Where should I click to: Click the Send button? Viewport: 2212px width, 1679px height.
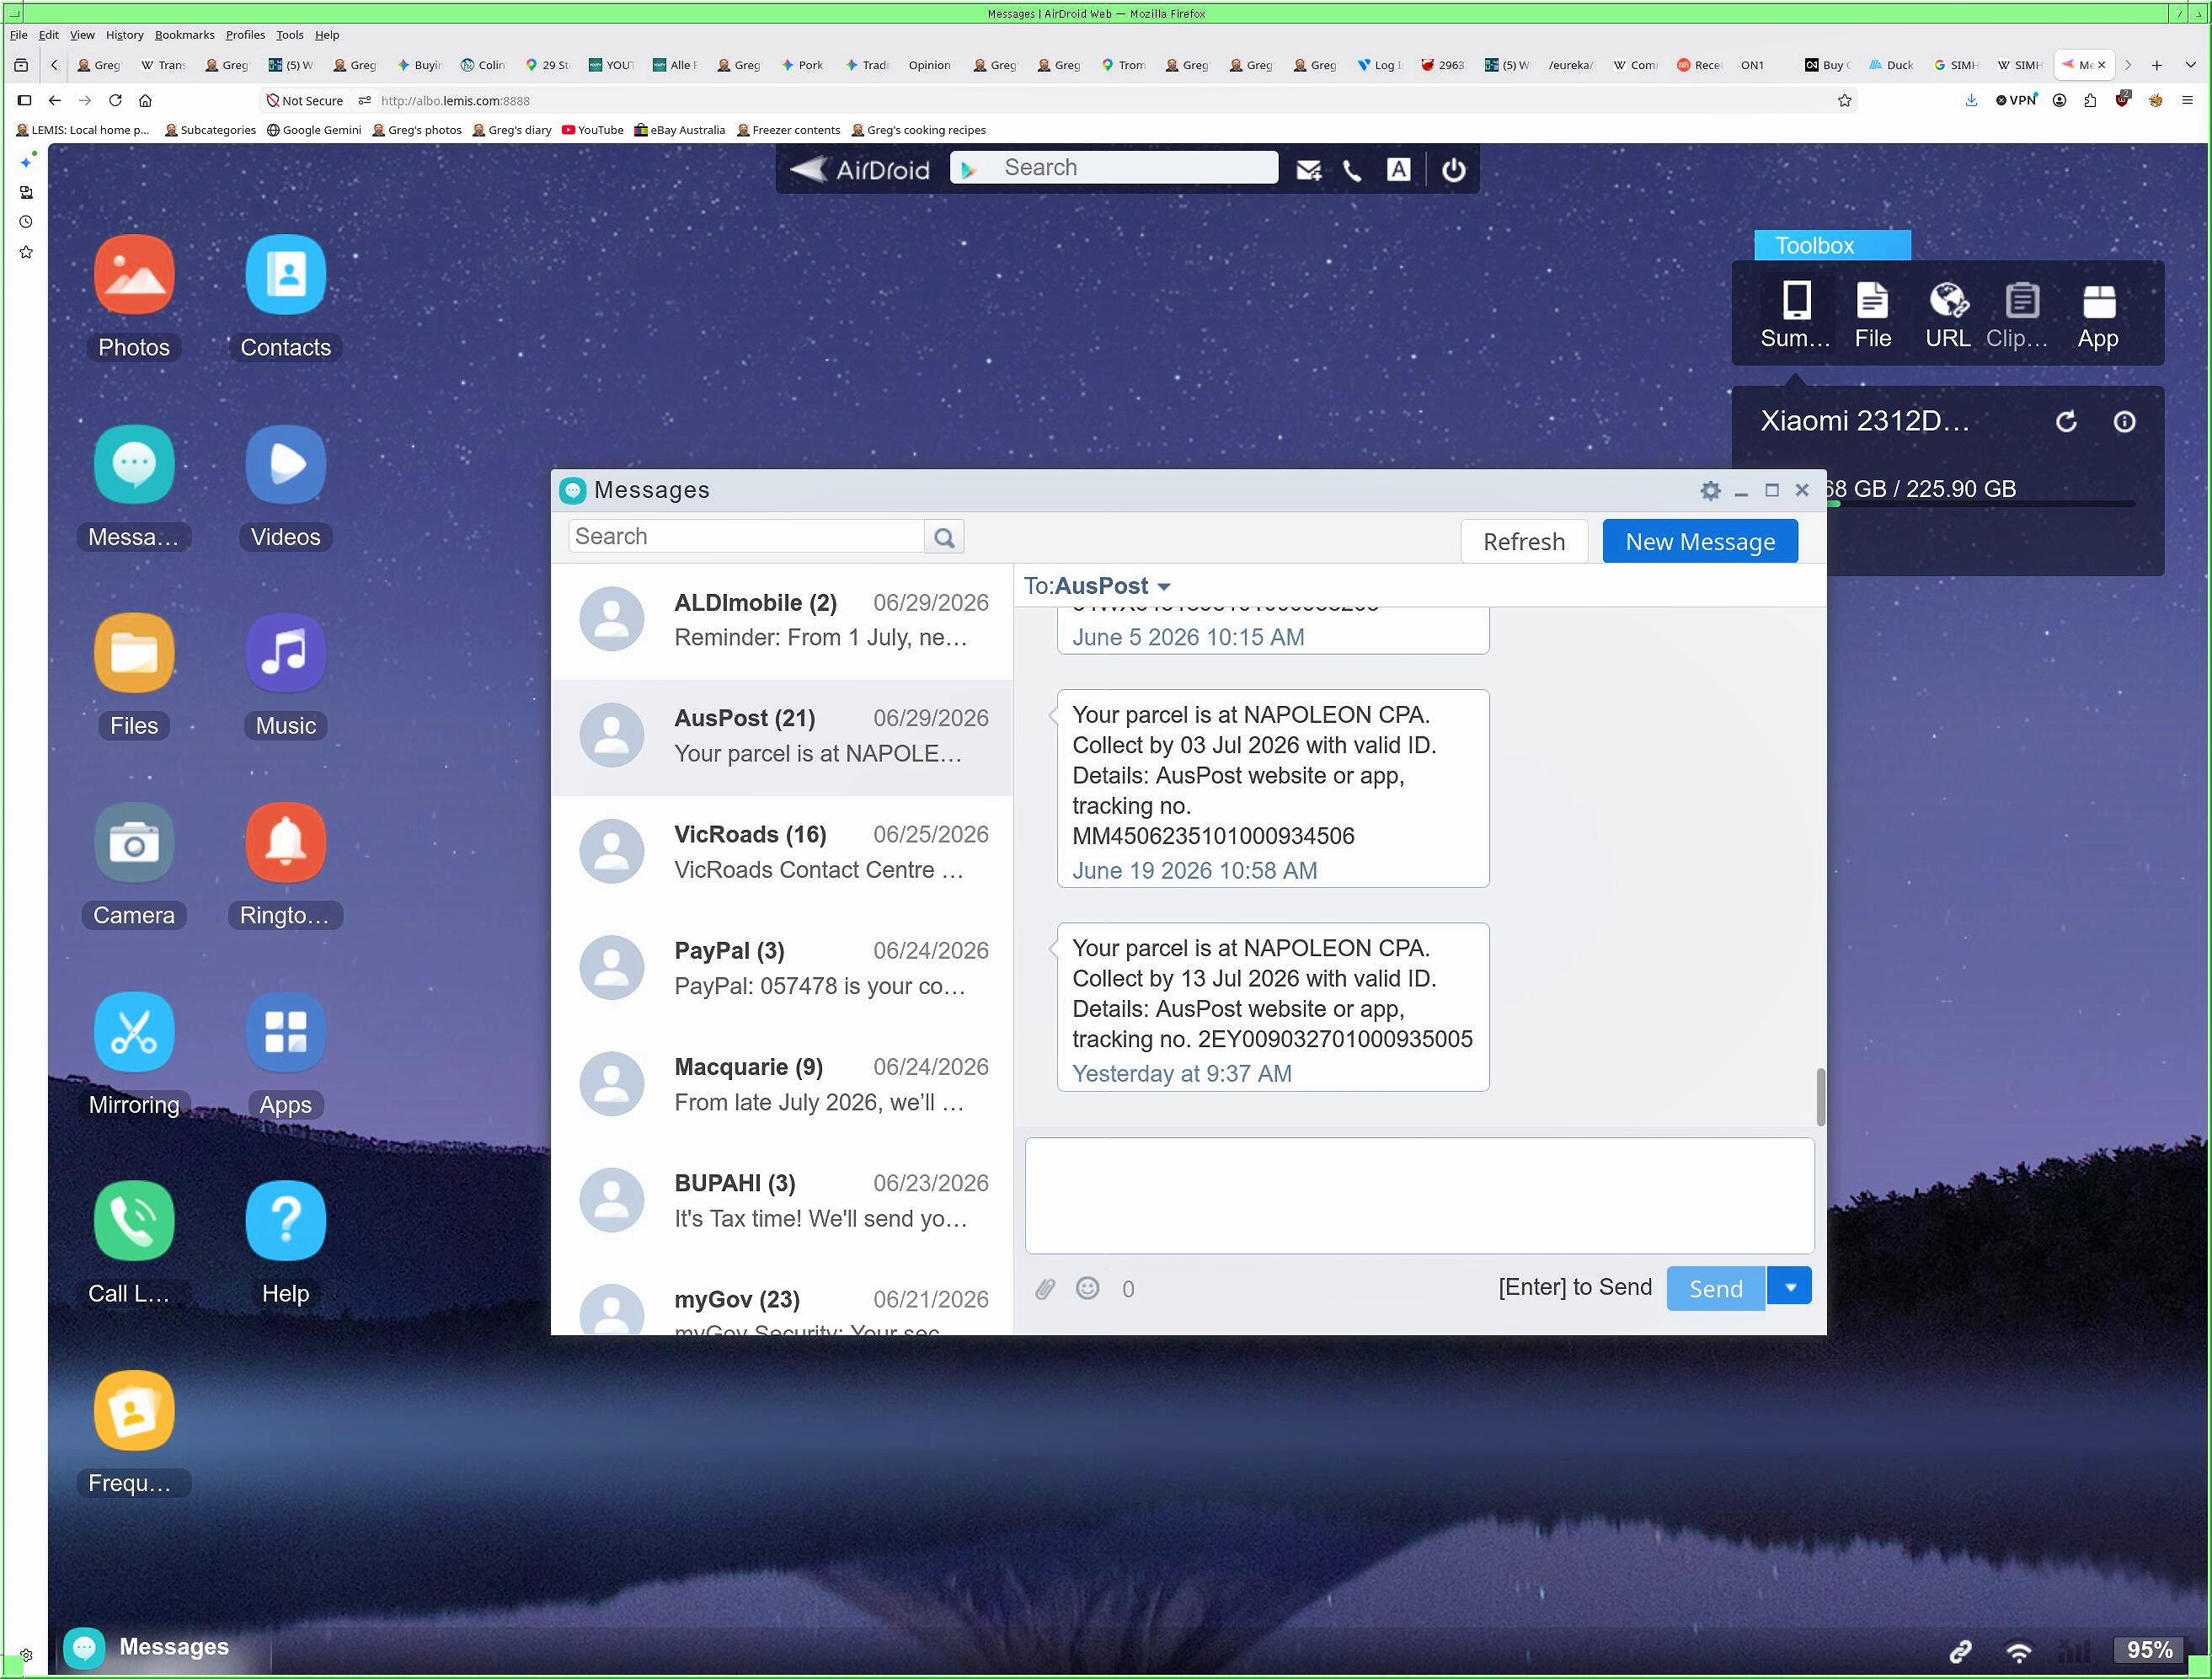tap(1715, 1288)
